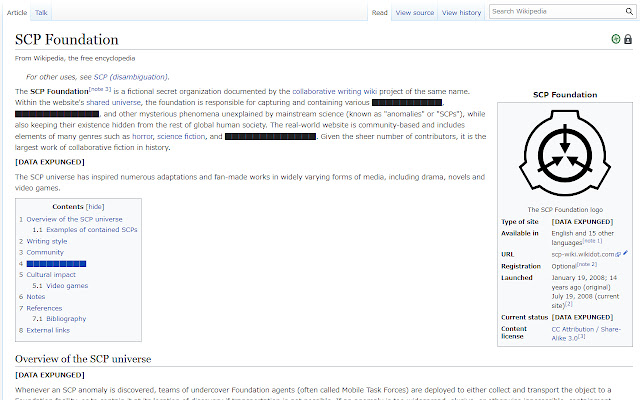
Task: Switch to the Talk tab
Action: pos(41,13)
